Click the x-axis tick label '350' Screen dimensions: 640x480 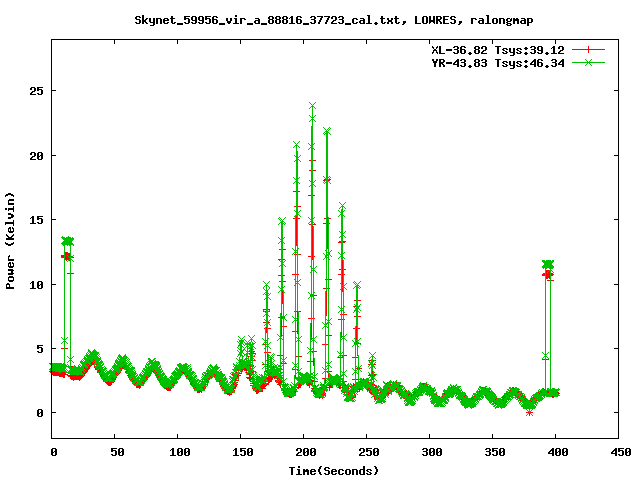point(495,452)
